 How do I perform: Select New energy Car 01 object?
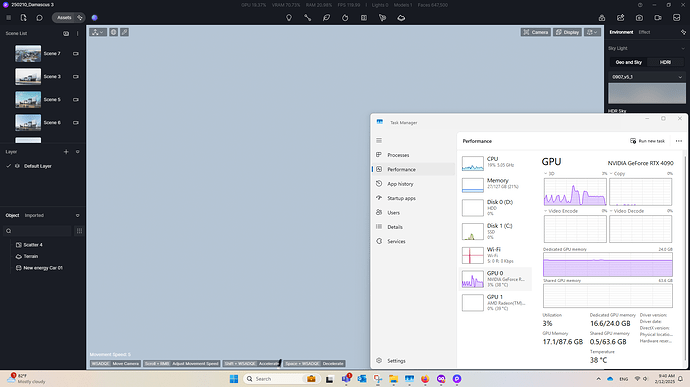click(x=42, y=268)
